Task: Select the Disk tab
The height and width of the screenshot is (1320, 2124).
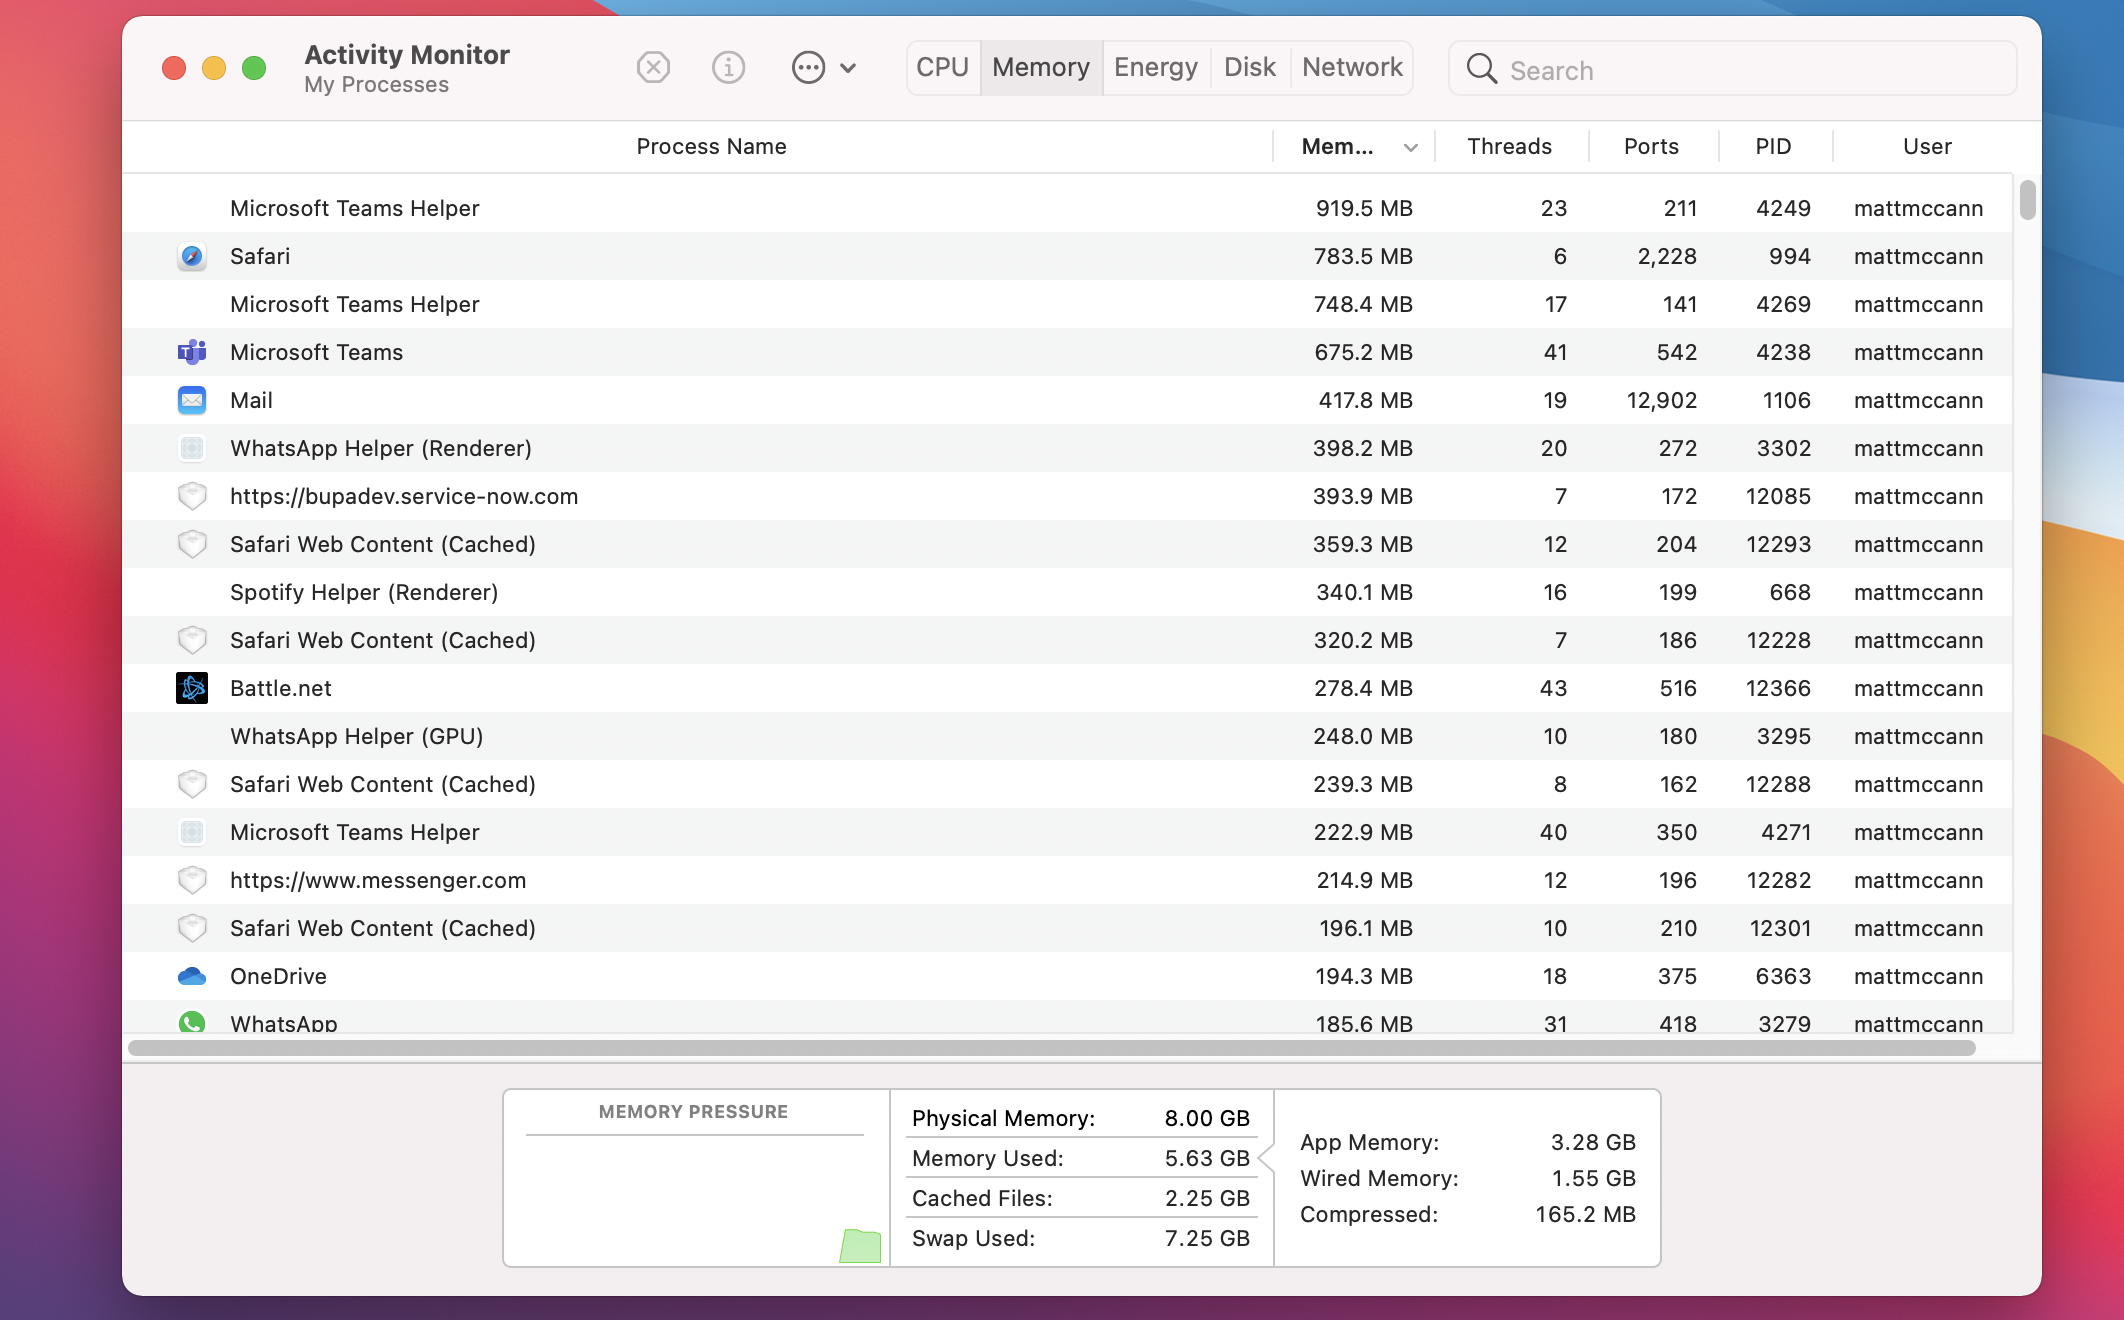Action: [x=1249, y=68]
